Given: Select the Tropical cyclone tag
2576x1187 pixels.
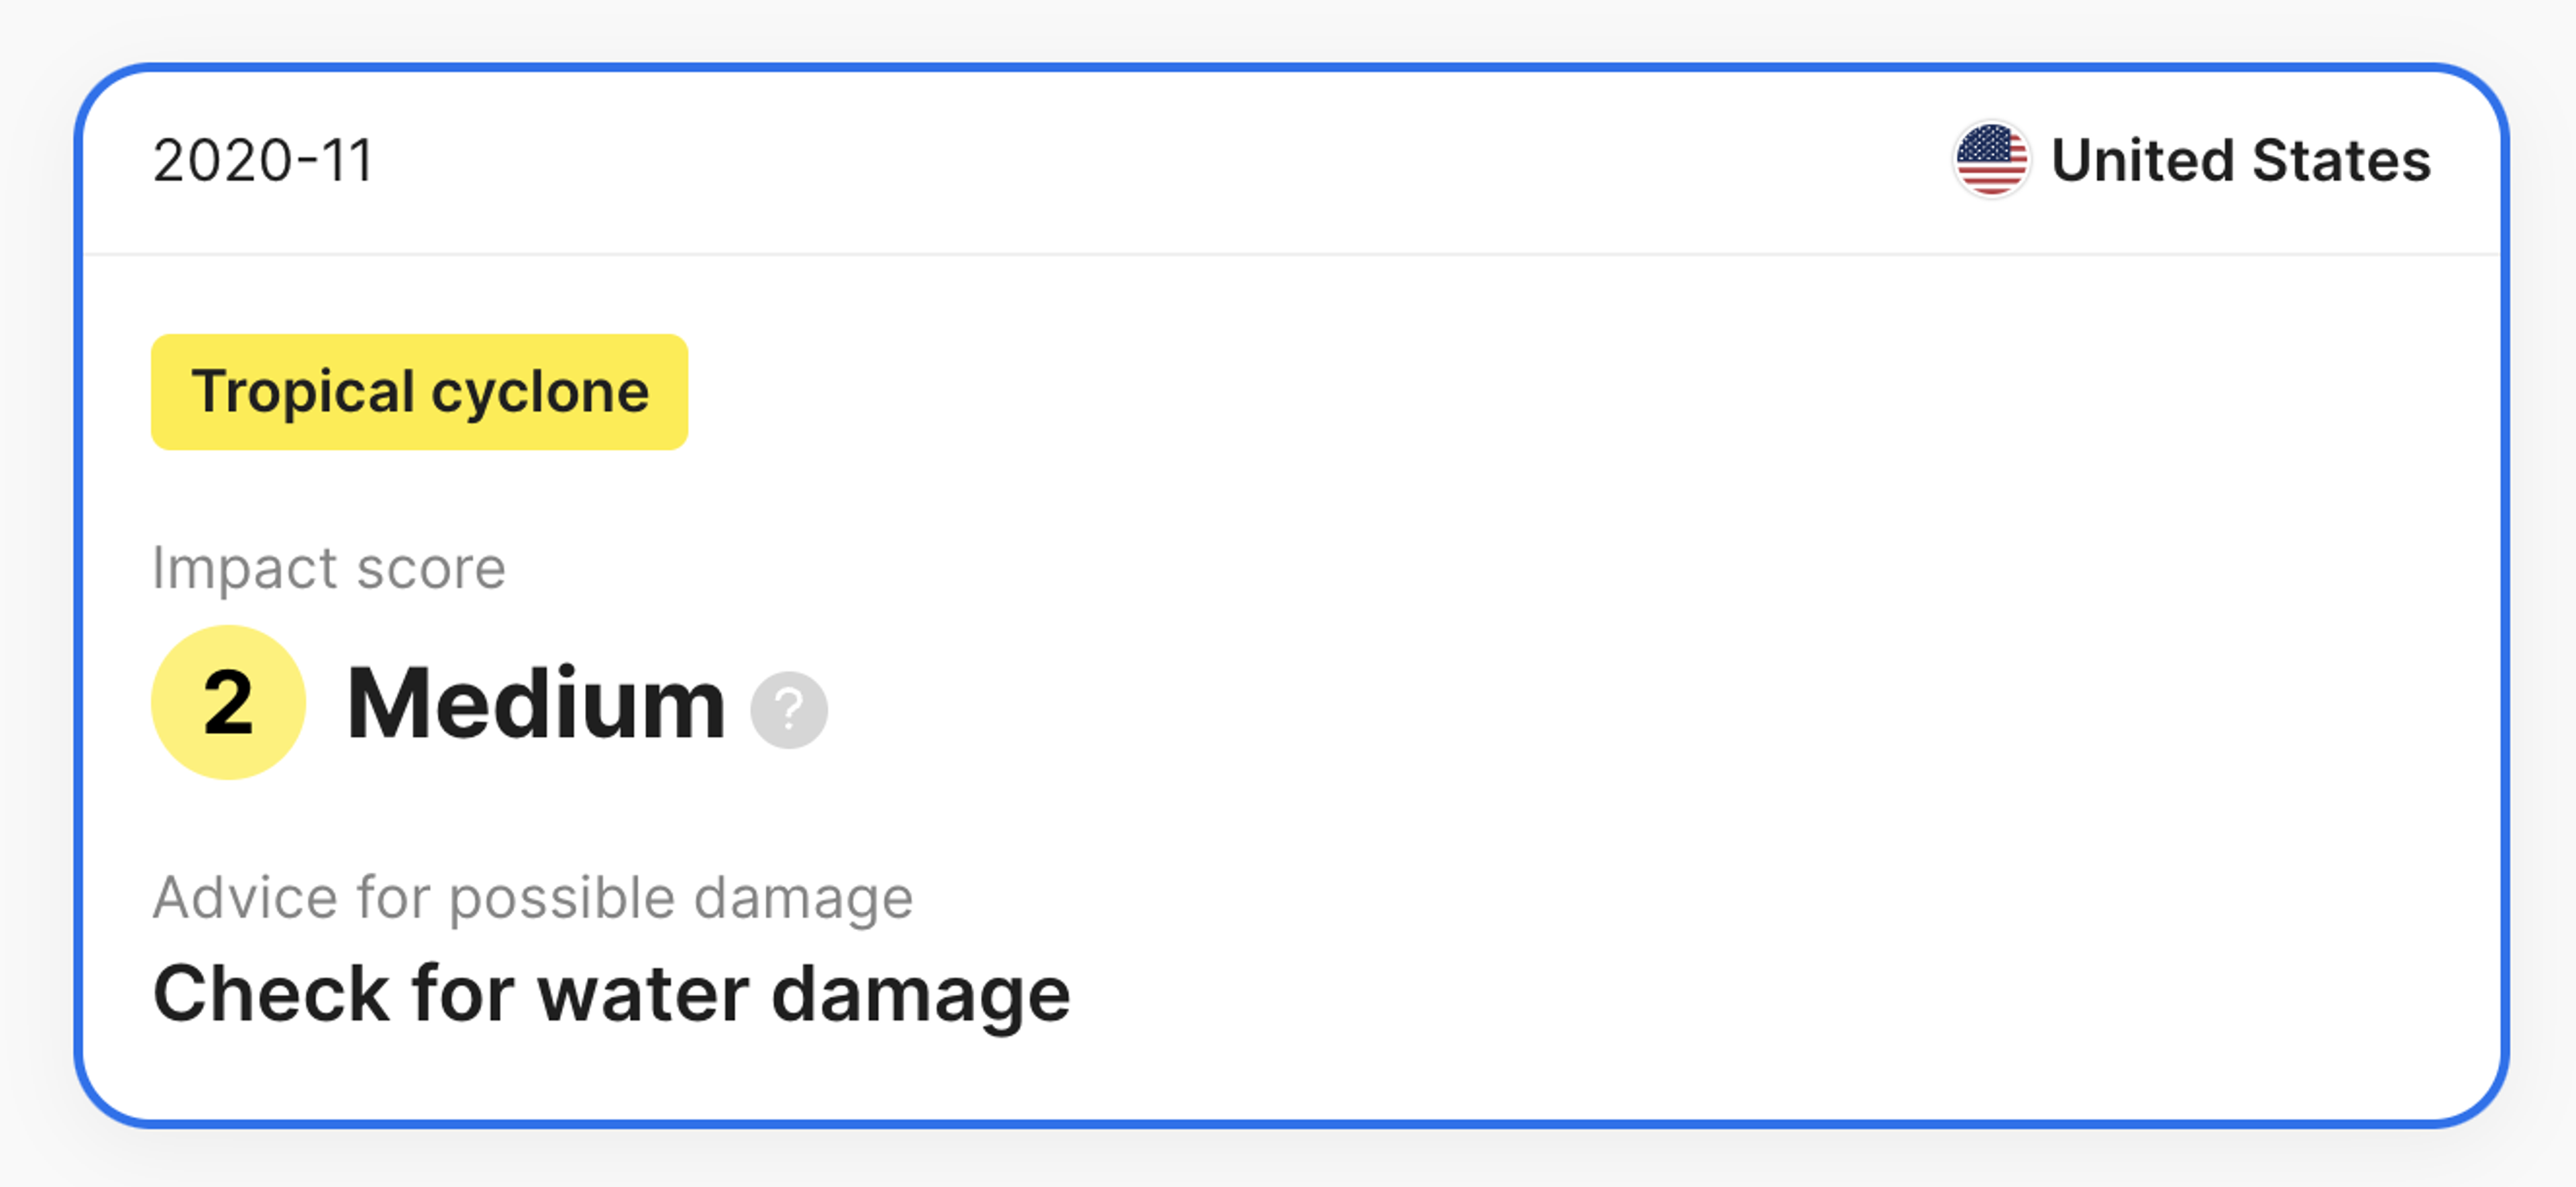Looking at the screenshot, I should (x=419, y=391).
